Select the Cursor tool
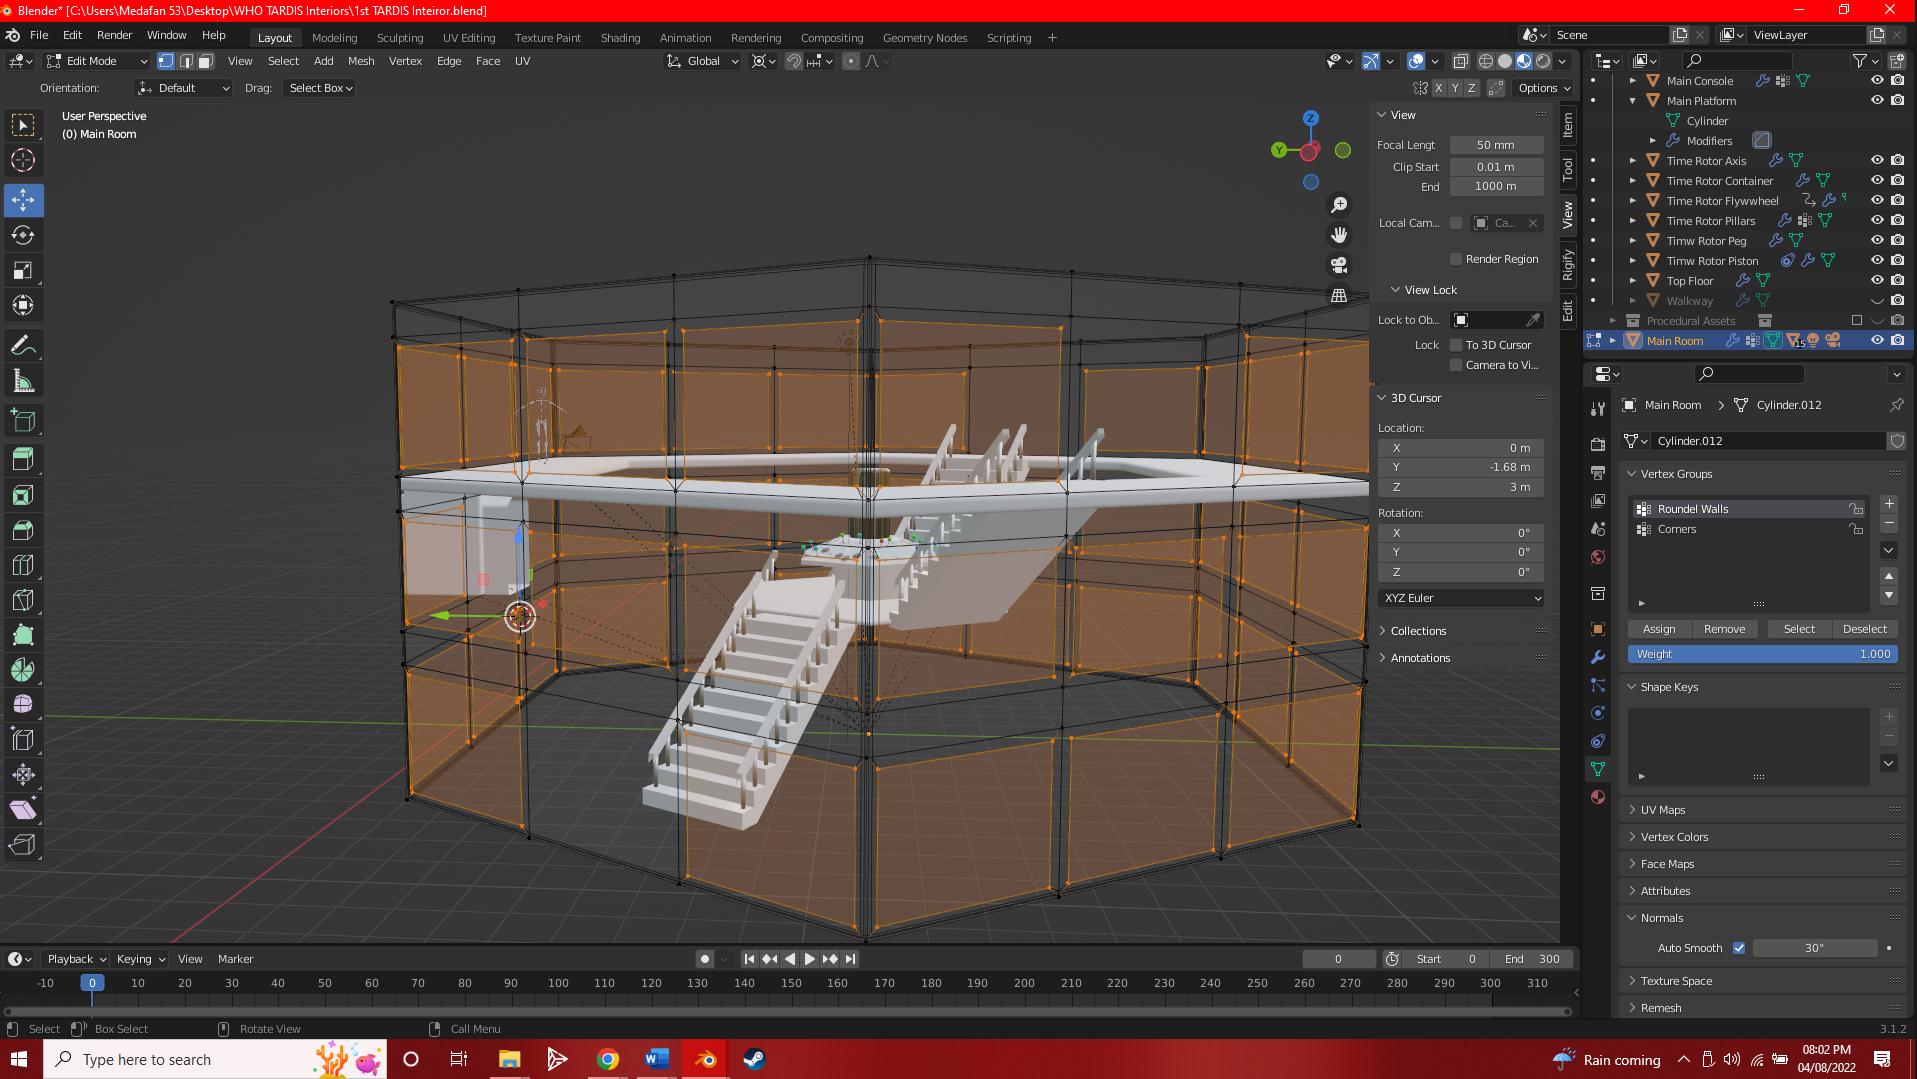The width and height of the screenshot is (1917, 1079). click(x=23, y=160)
